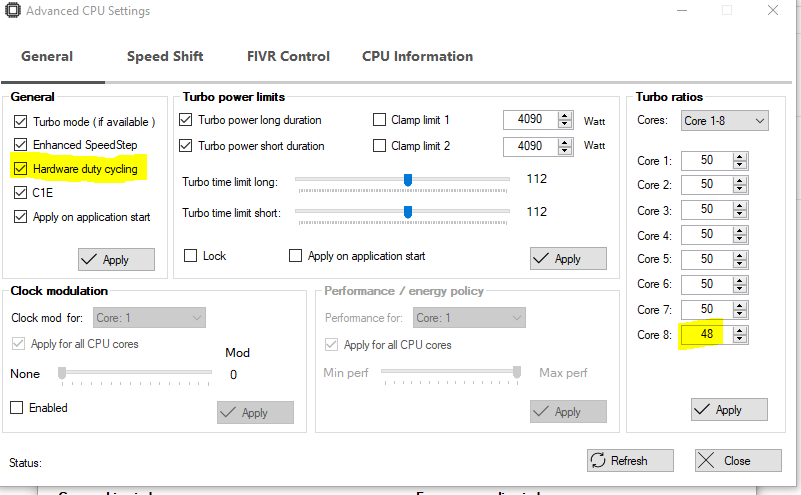This screenshot has height=495, width=801.
Task: Open the FIVR Control tab
Action: [288, 56]
